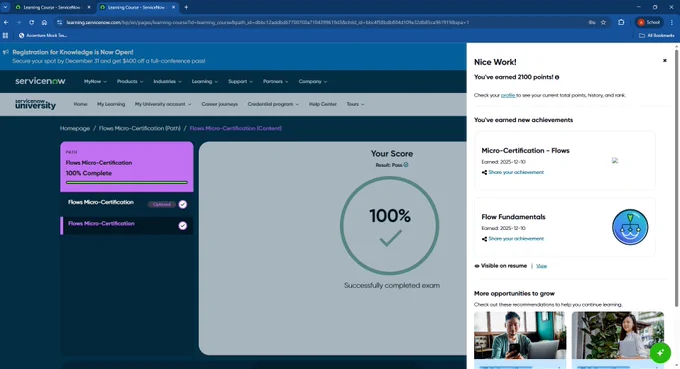Click the ServiceNow University logo

(35, 104)
